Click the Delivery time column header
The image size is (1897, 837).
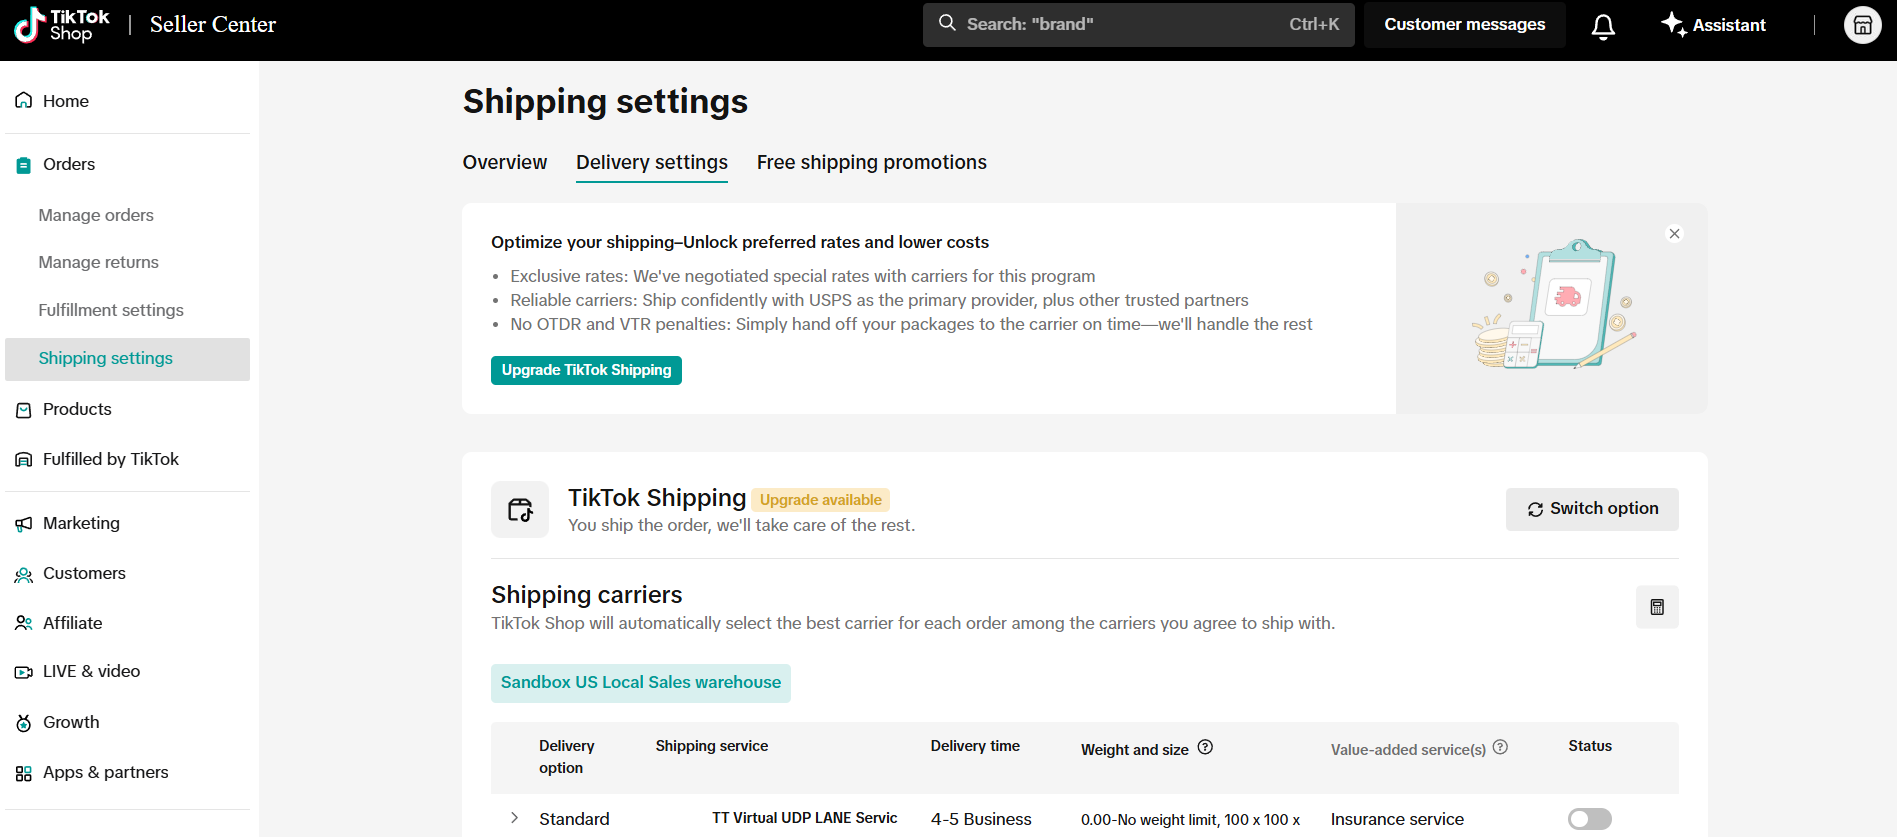point(975,746)
